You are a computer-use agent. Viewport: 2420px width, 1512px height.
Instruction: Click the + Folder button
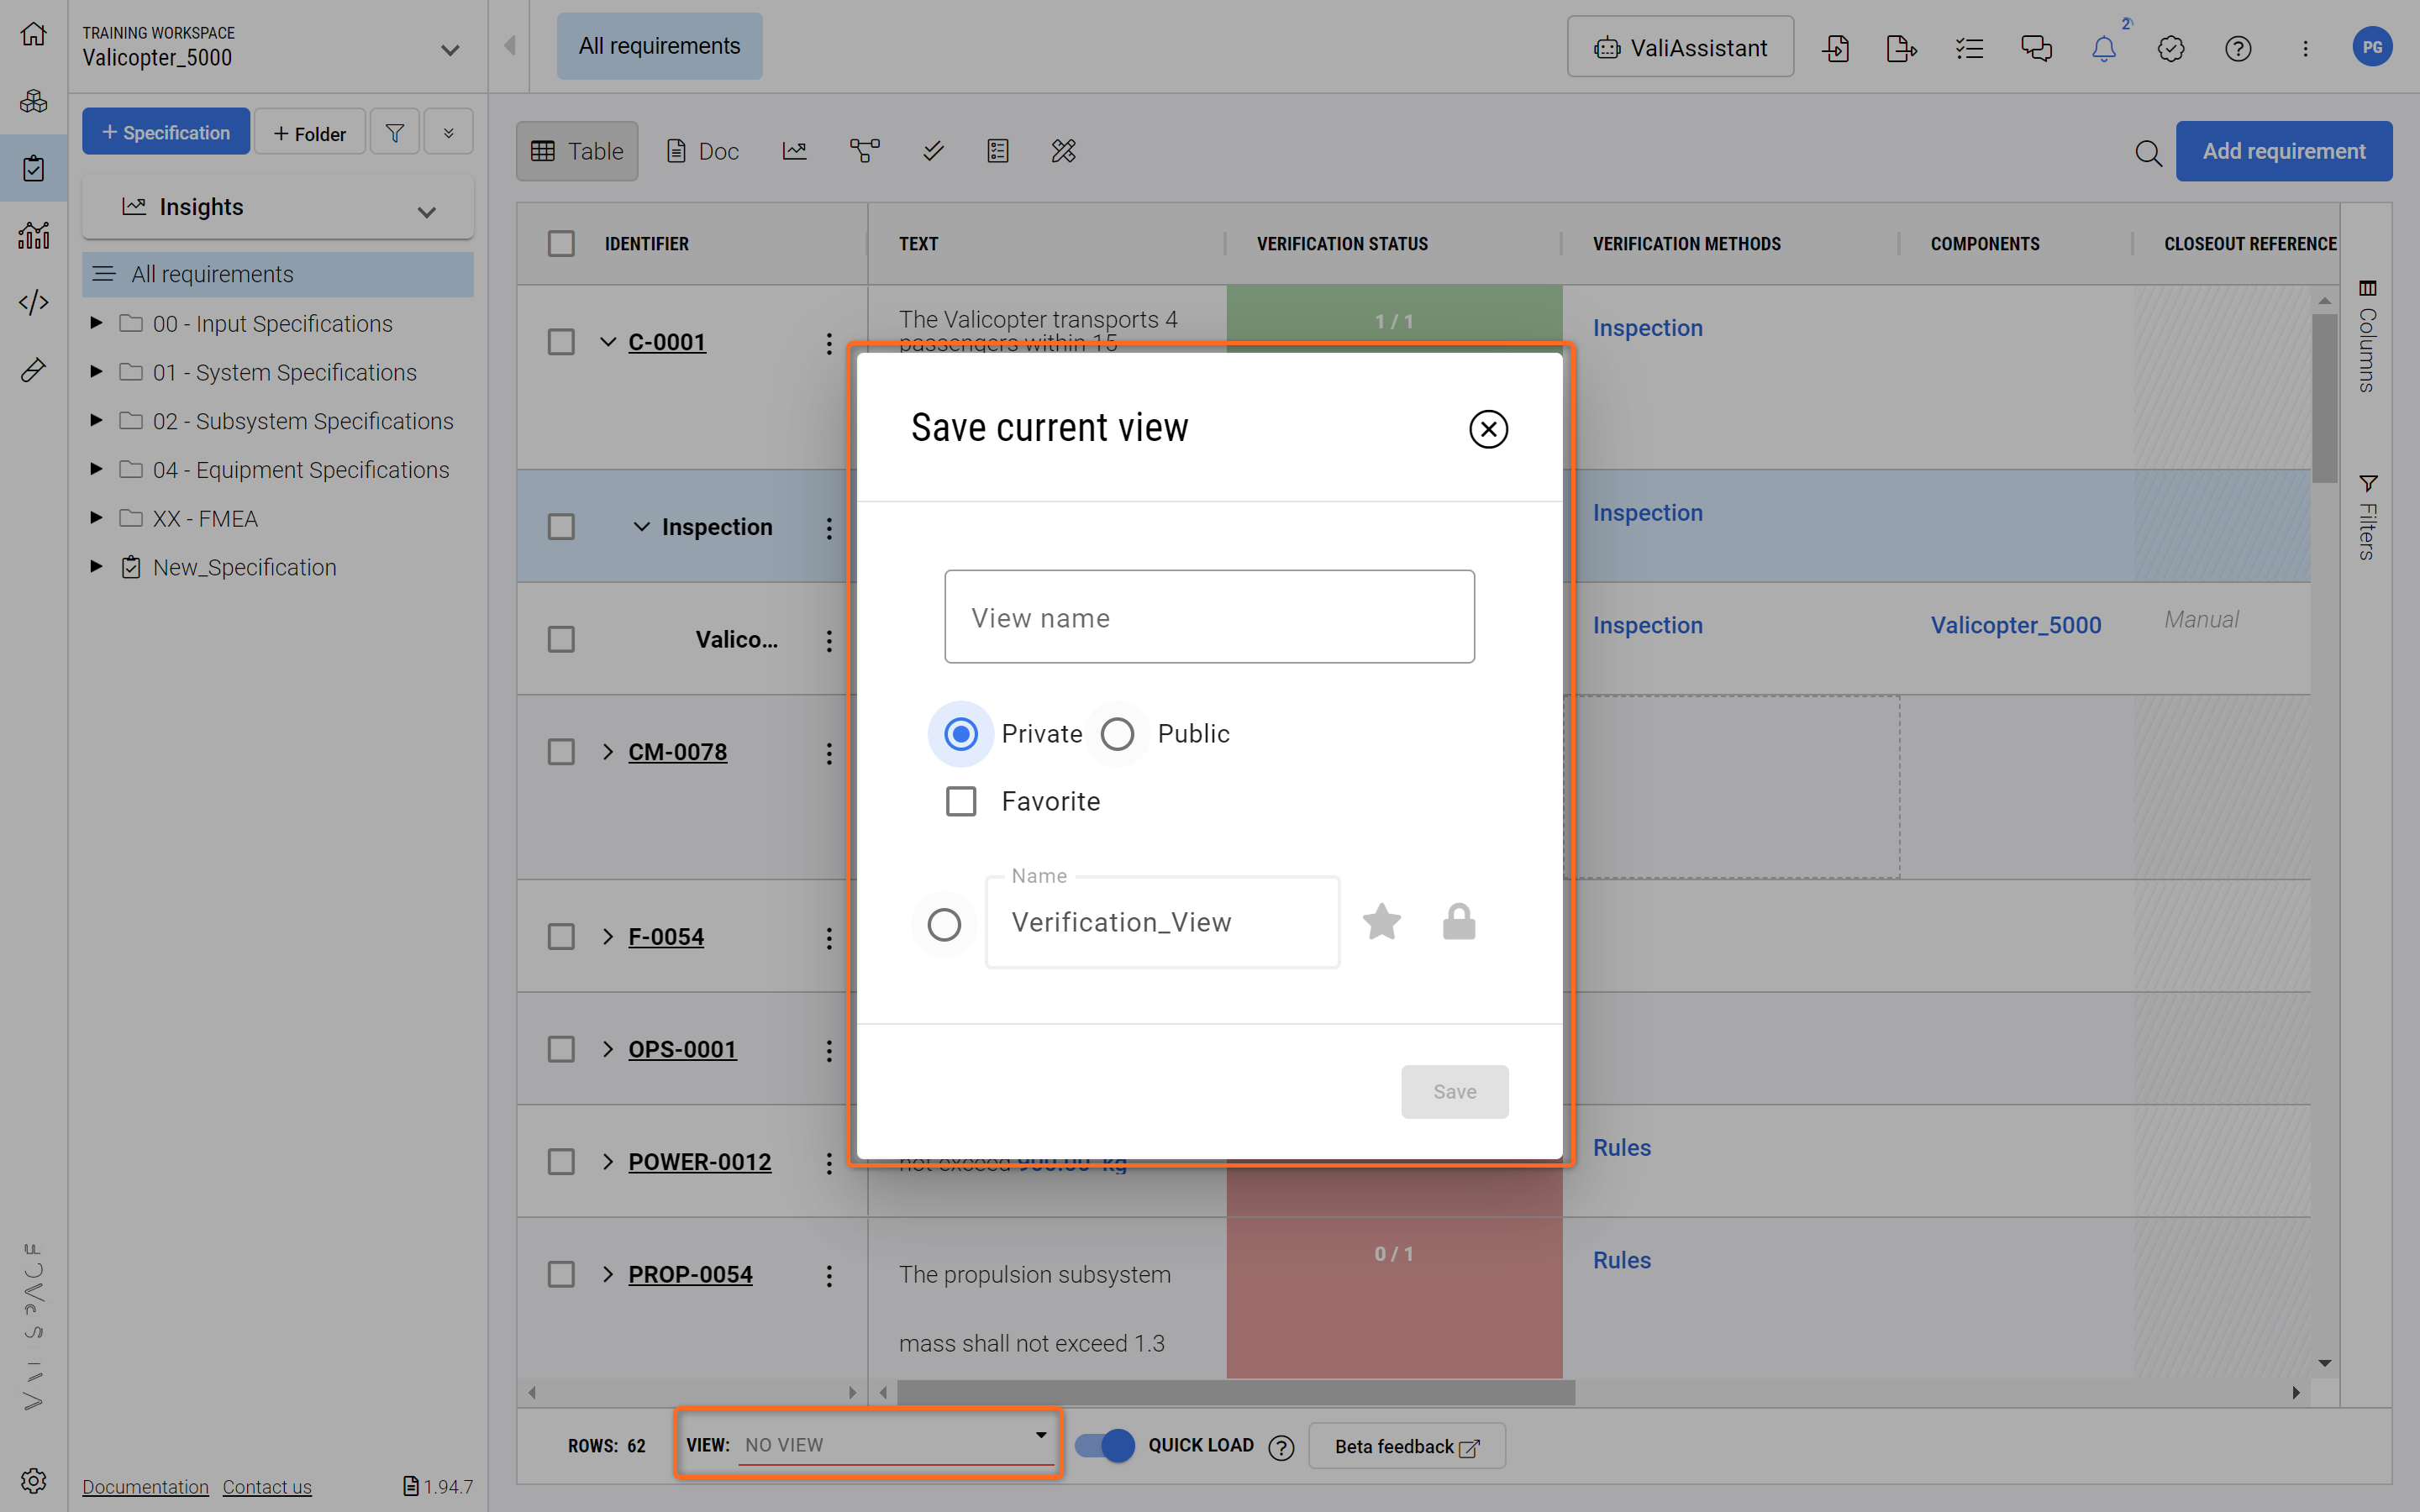click(x=310, y=132)
